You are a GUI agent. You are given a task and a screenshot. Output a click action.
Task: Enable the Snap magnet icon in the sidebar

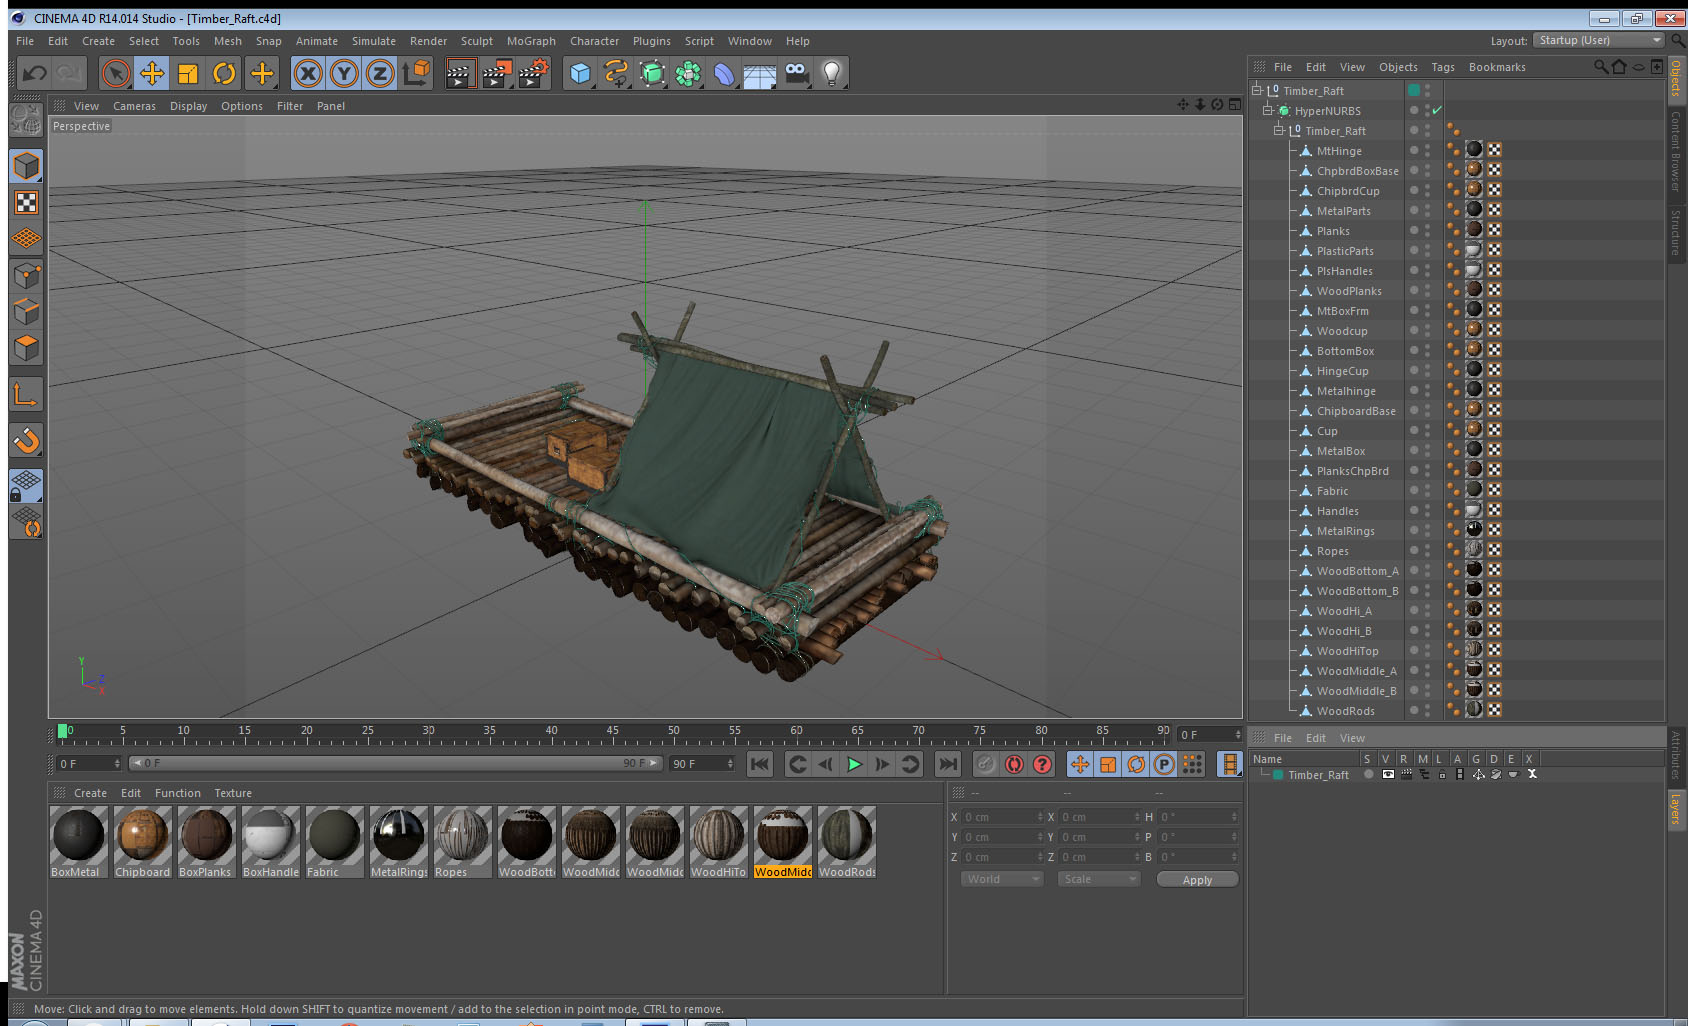pyautogui.click(x=26, y=440)
